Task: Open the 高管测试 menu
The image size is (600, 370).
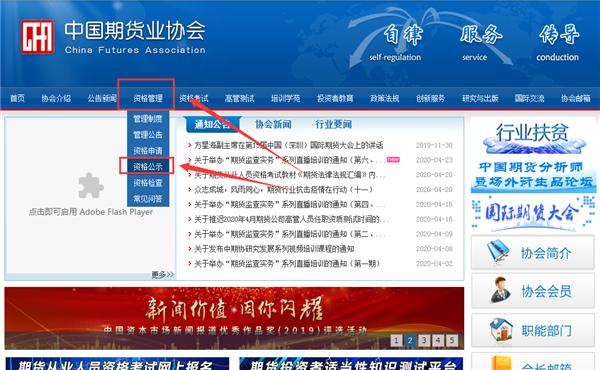Action: [x=240, y=98]
